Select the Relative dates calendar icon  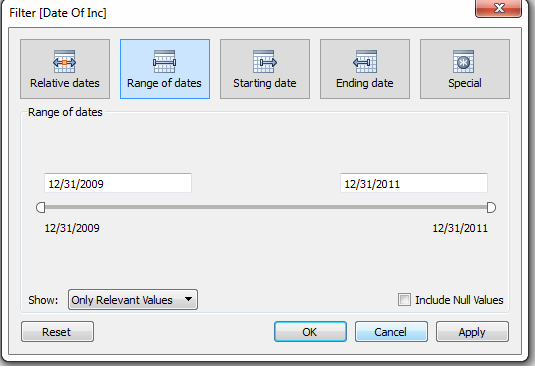[64, 61]
